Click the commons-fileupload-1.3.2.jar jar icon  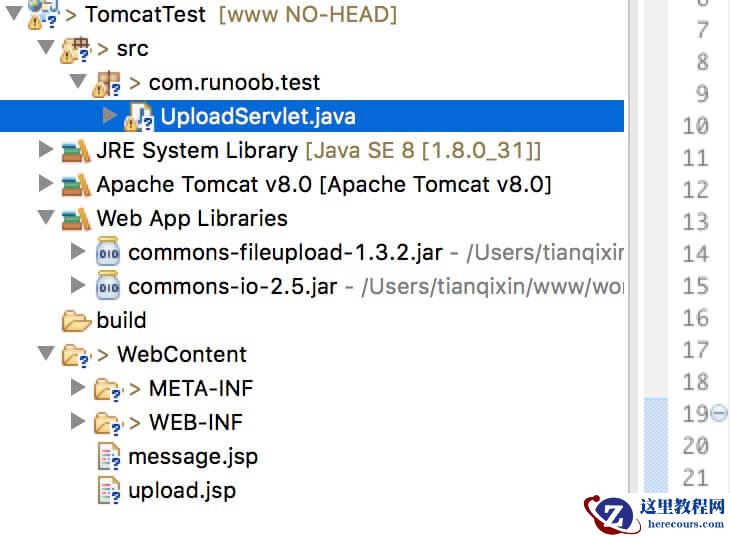point(107,253)
